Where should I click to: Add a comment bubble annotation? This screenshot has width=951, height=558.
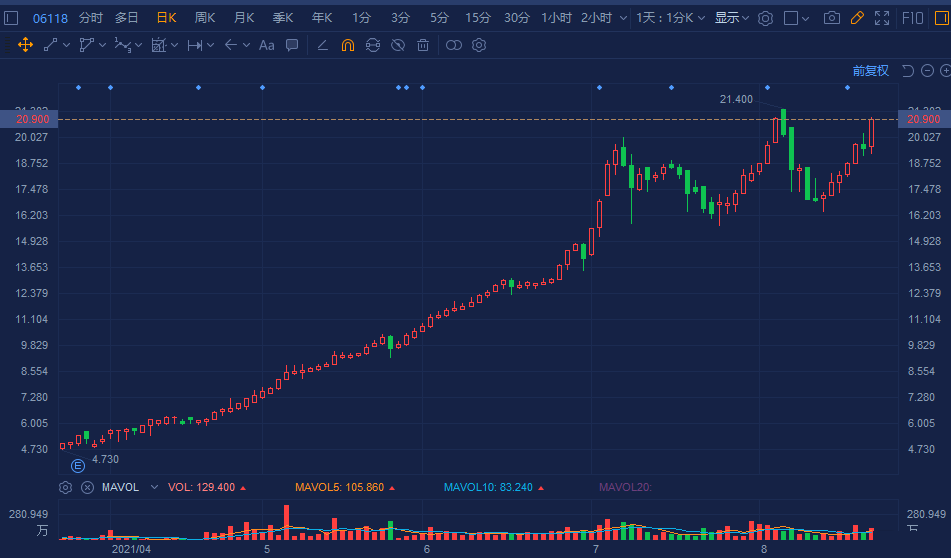pos(292,45)
